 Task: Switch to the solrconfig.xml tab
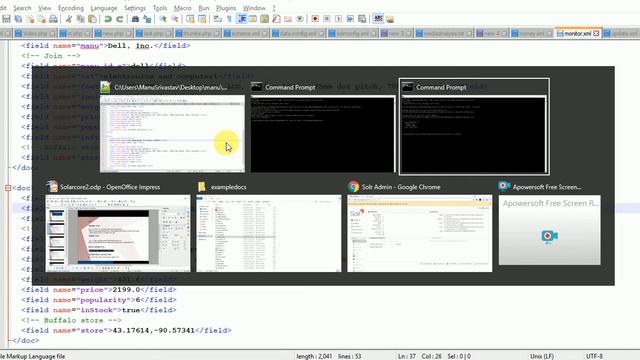coord(353,33)
